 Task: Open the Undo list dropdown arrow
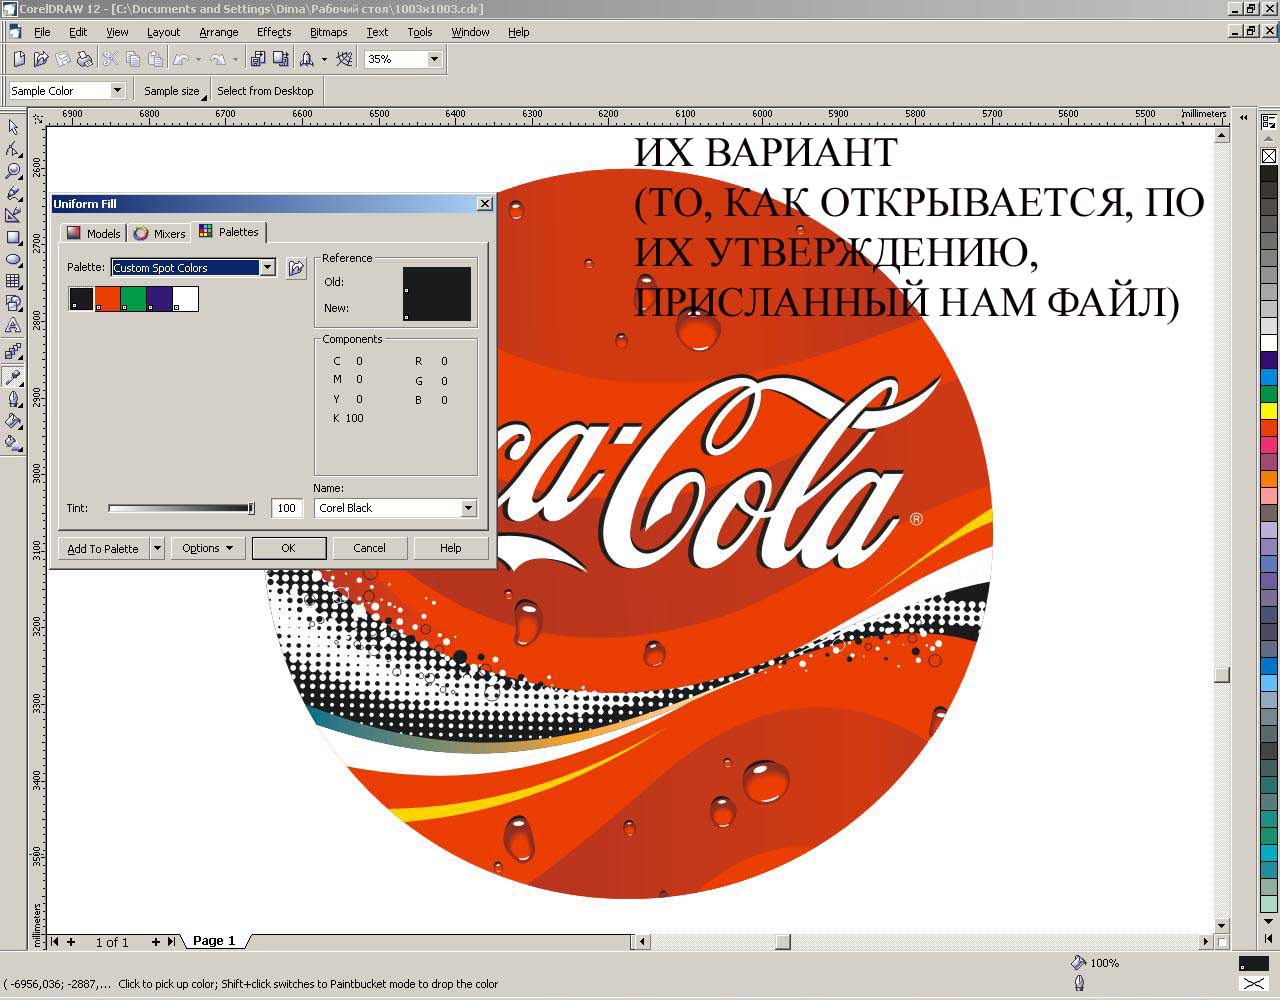click(x=198, y=59)
